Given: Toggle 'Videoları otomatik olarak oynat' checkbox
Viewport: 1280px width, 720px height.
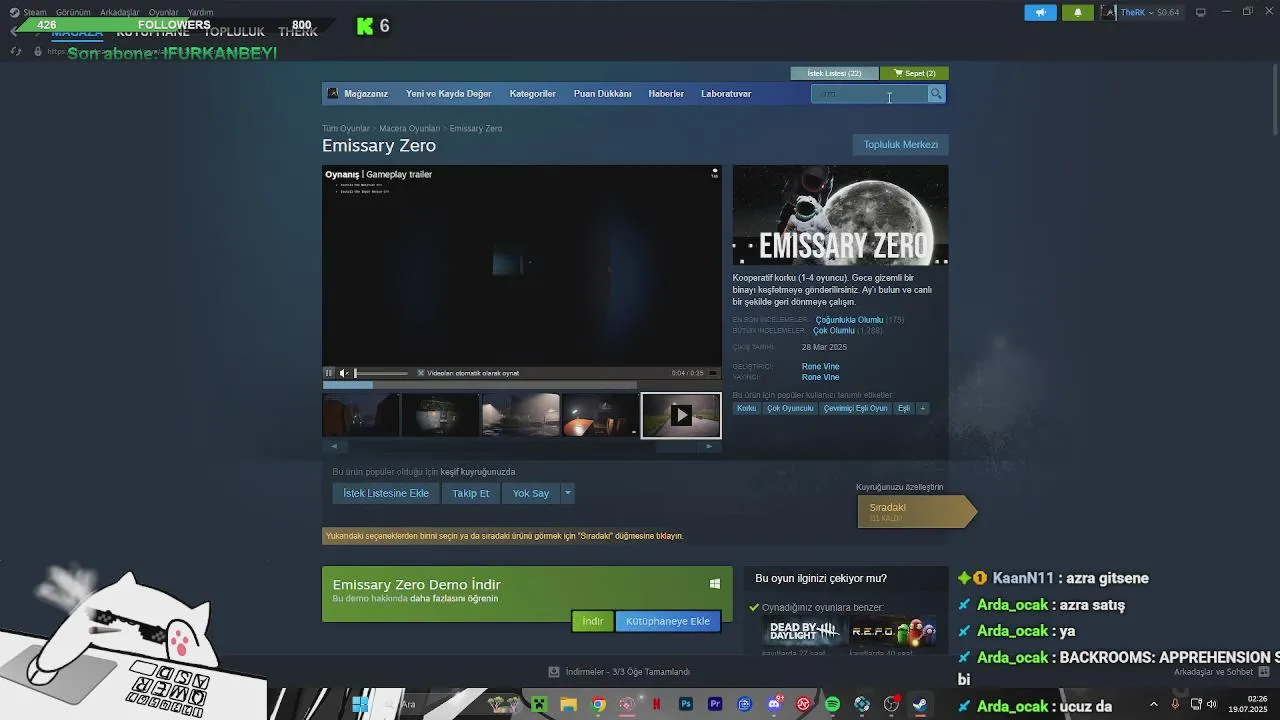Looking at the screenshot, I should point(421,373).
